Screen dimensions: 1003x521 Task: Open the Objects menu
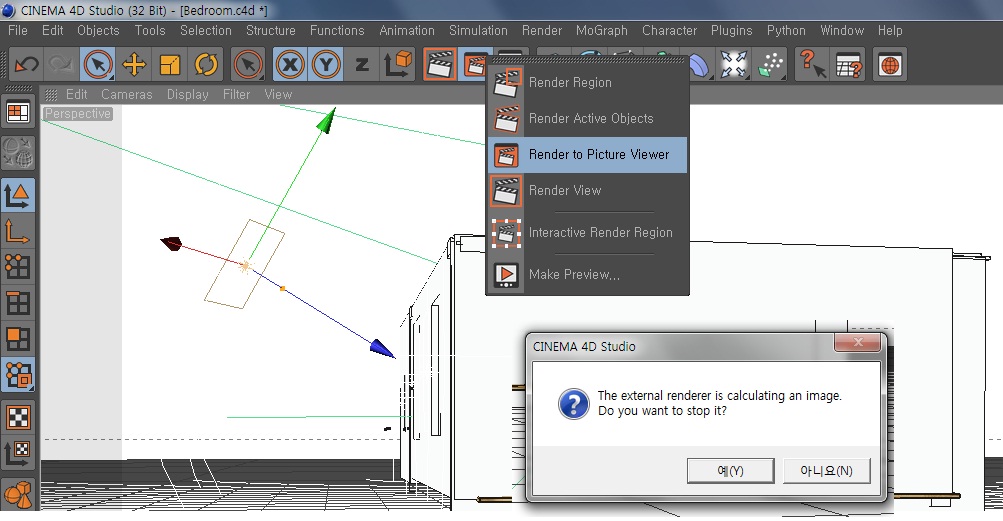click(x=98, y=31)
